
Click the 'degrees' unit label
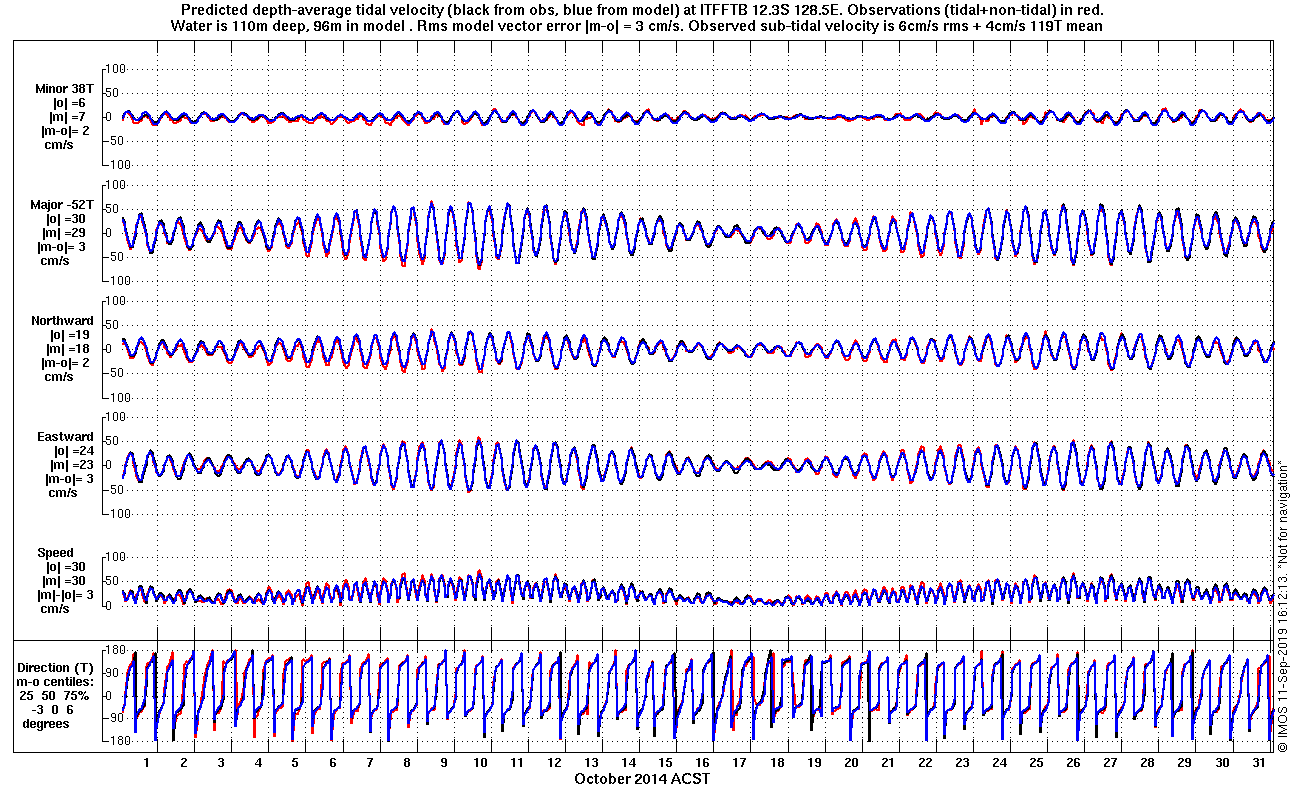pyautogui.click(x=46, y=723)
